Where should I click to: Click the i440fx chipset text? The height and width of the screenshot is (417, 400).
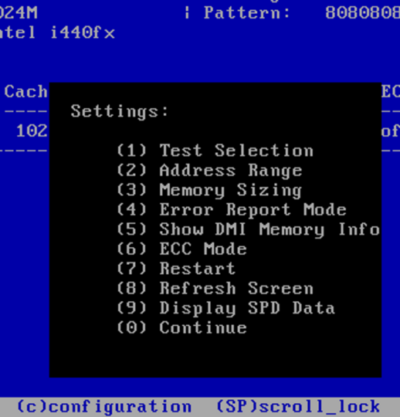click(x=83, y=33)
